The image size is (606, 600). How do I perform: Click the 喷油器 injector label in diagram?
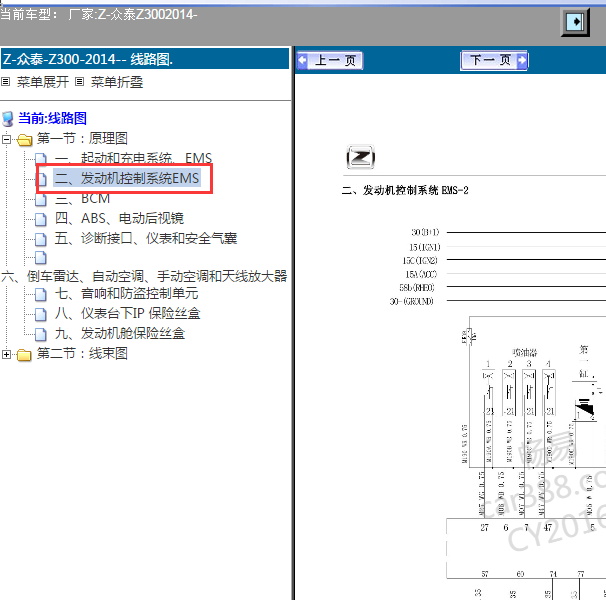pos(525,352)
